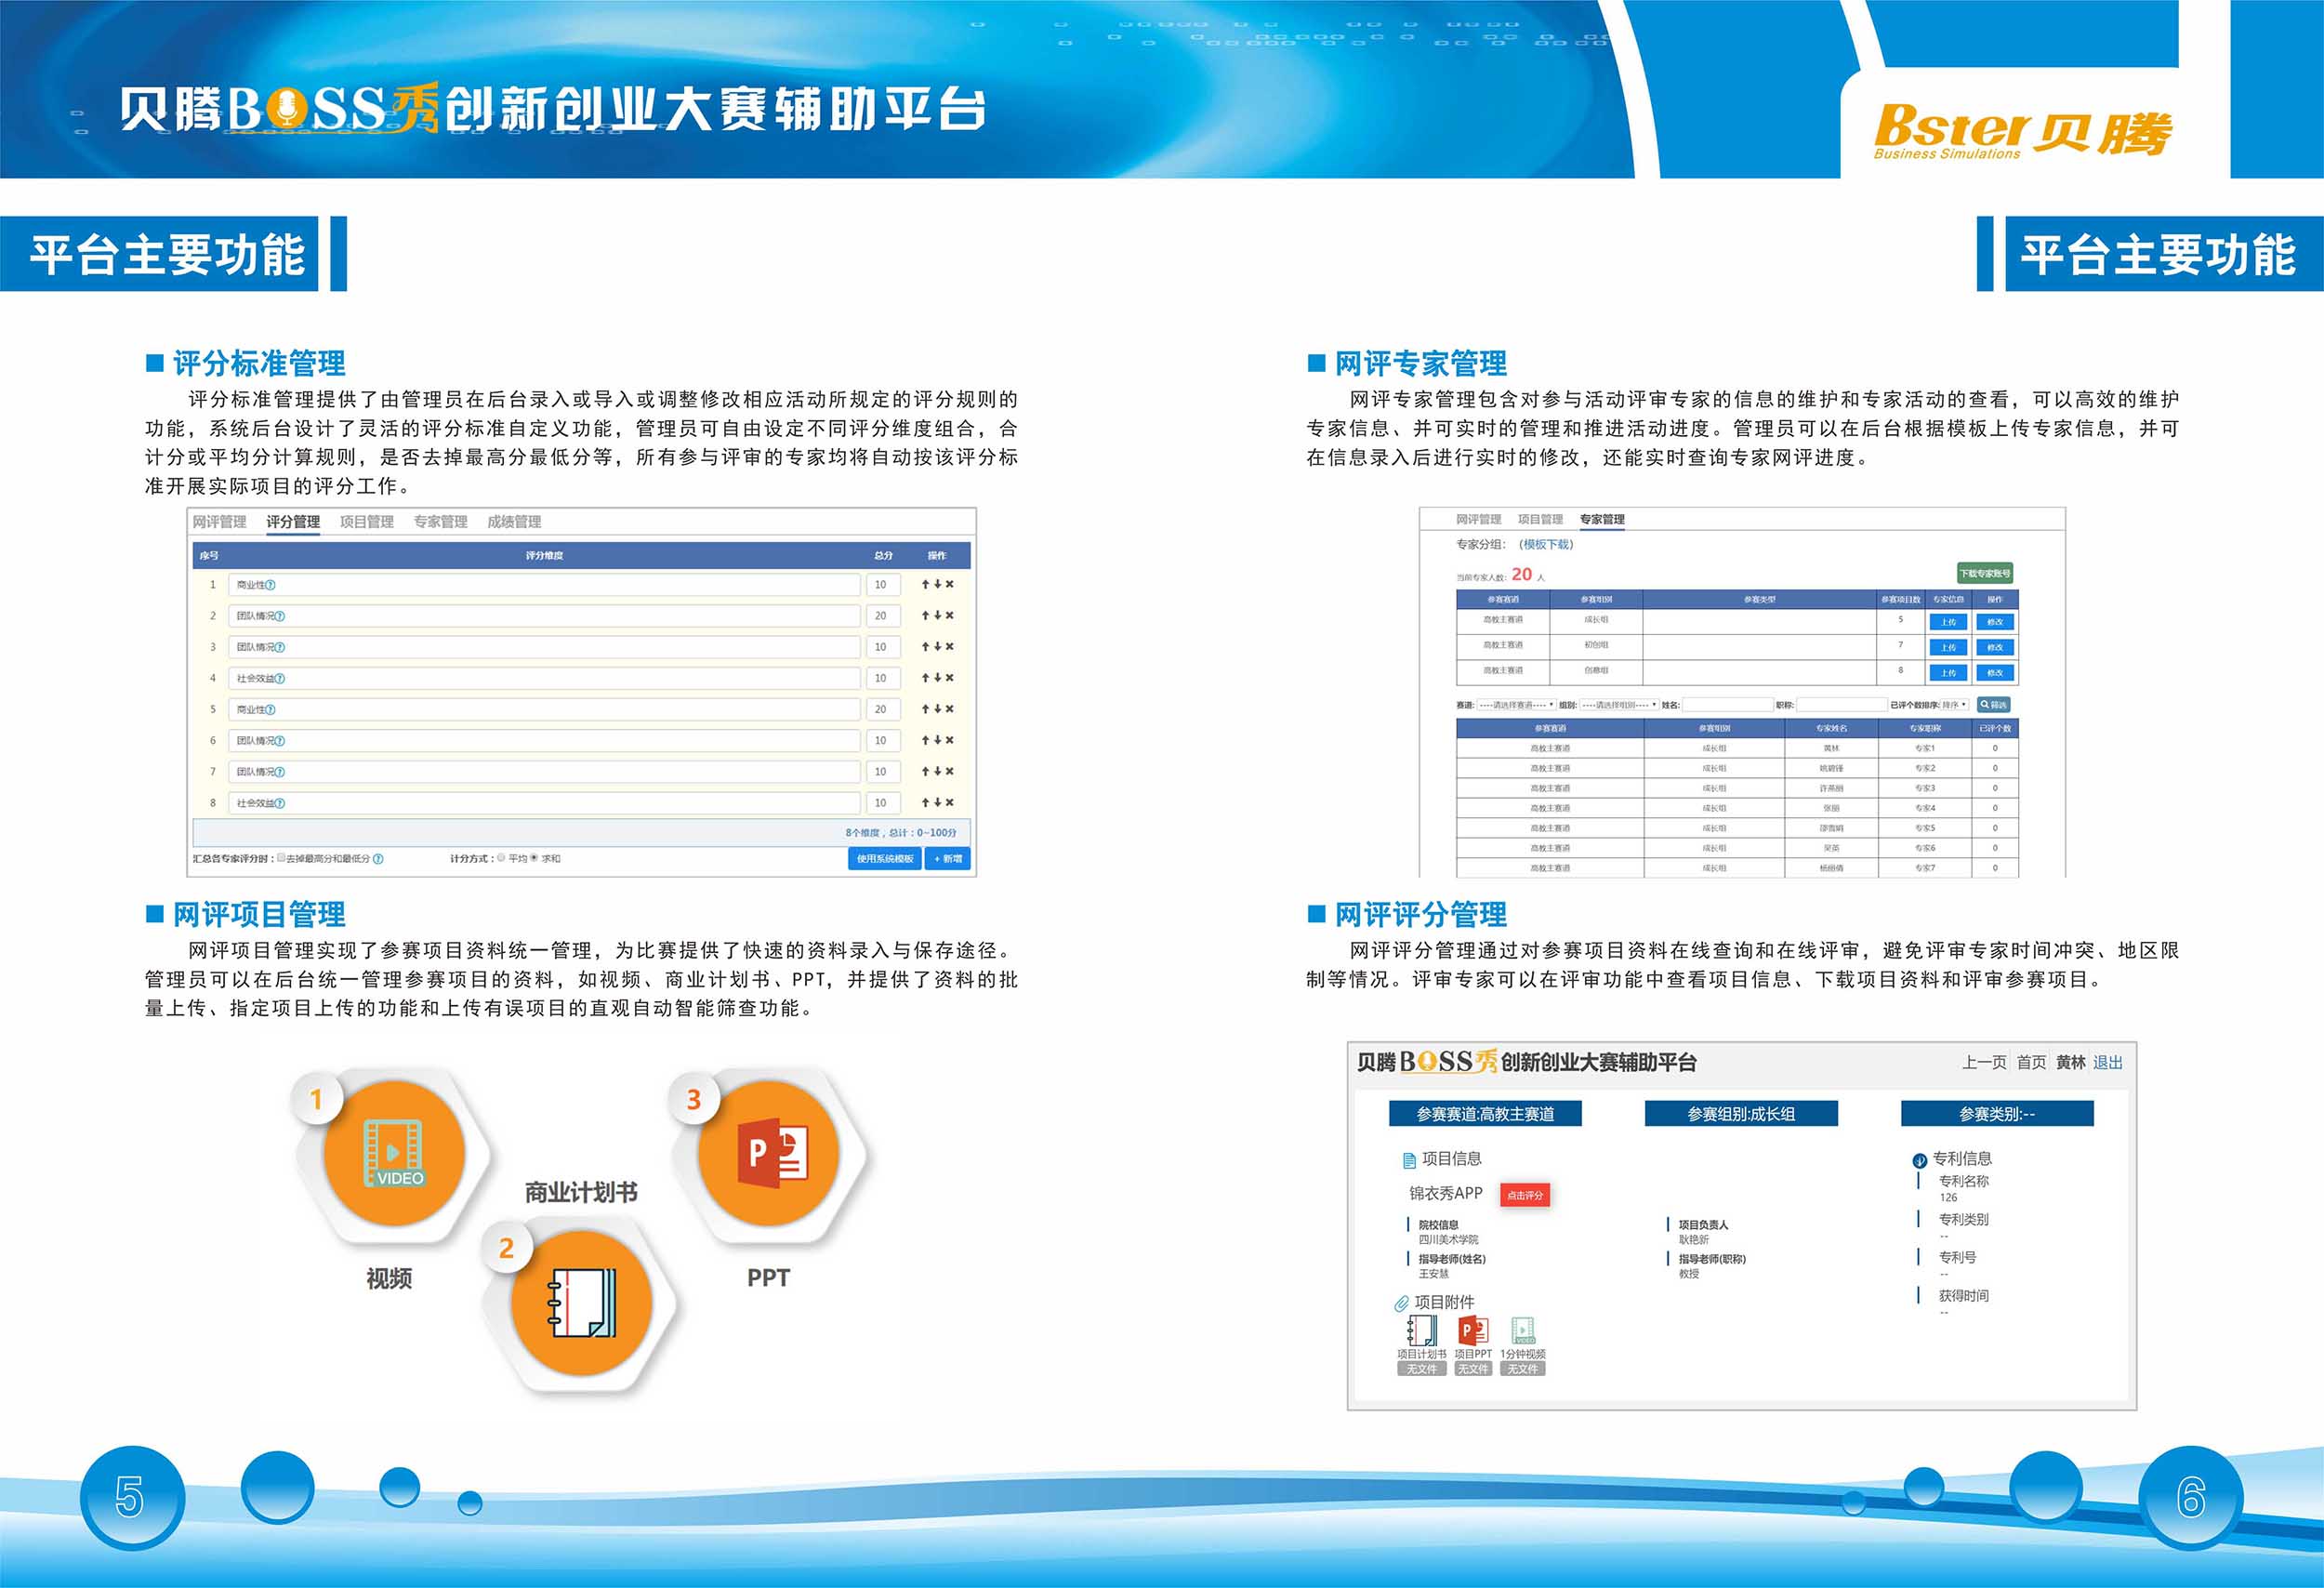The height and width of the screenshot is (1588, 2324).
Task: Open the 项目计划书 attachment notebook icon
Action: click(x=1422, y=1331)
